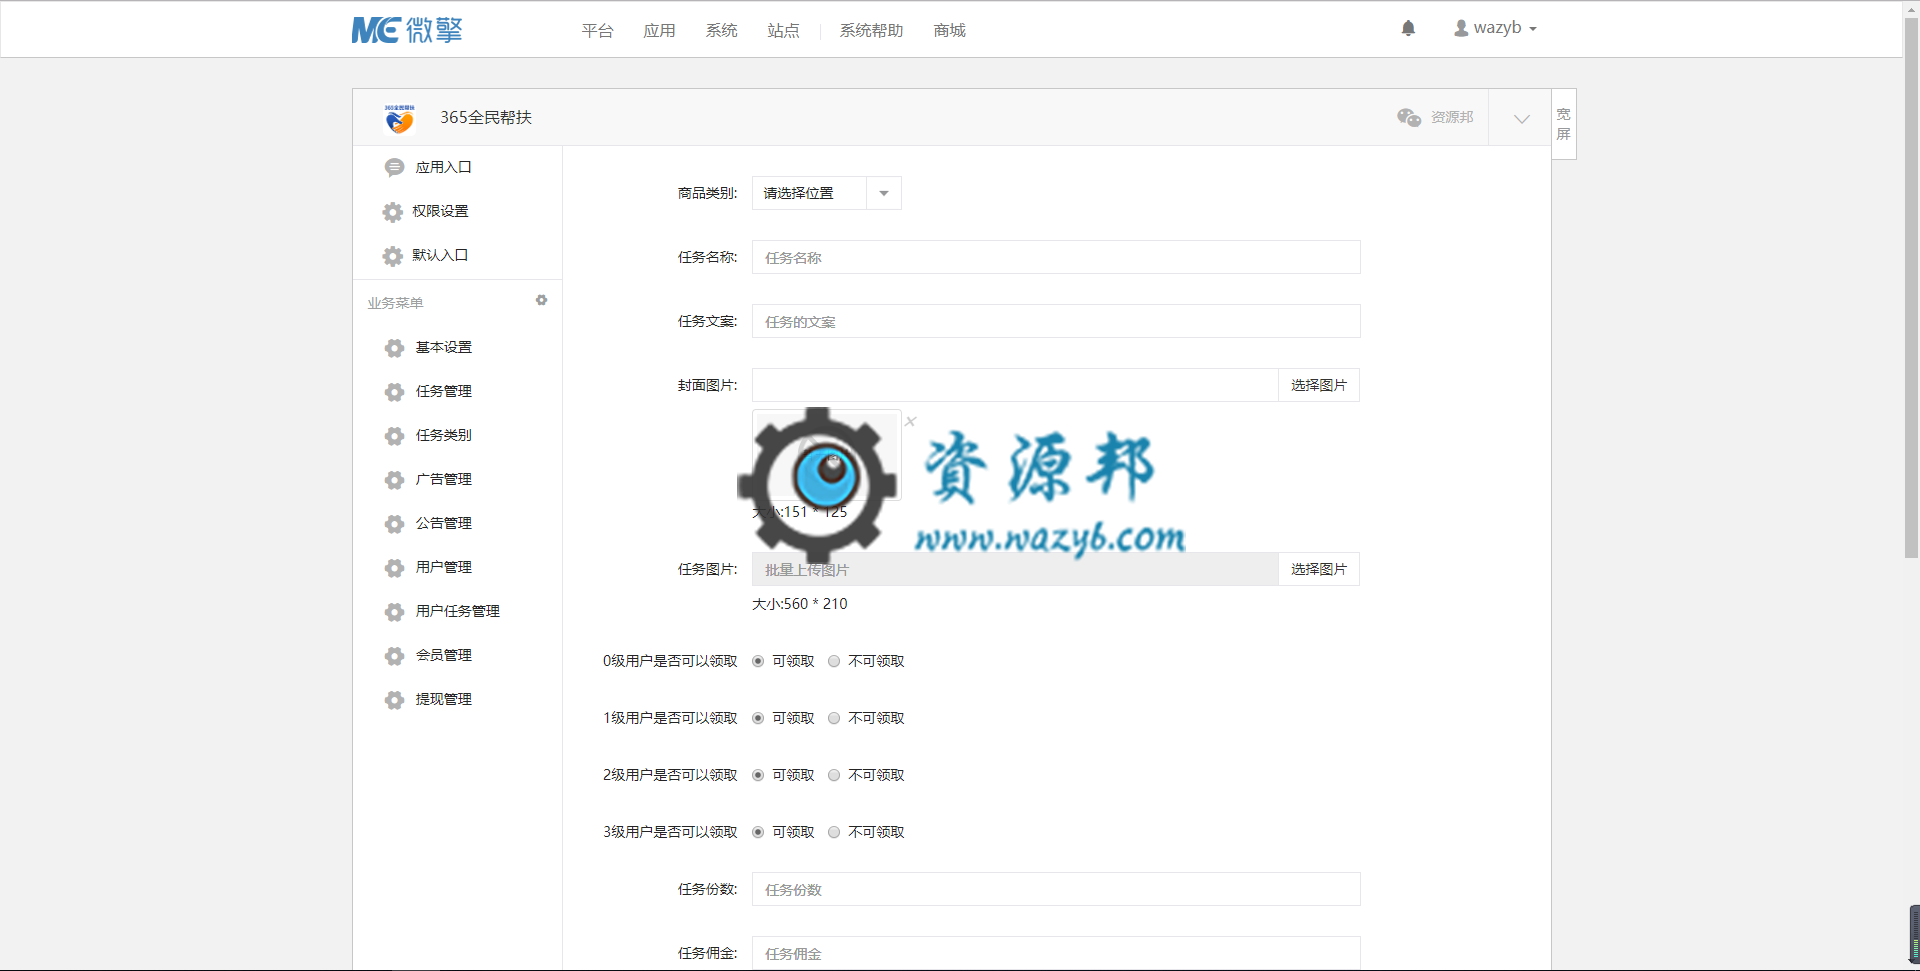The image size is (1920, 971).
Task: Open the wazyb user account dropdown
Action: [1495, 28]
